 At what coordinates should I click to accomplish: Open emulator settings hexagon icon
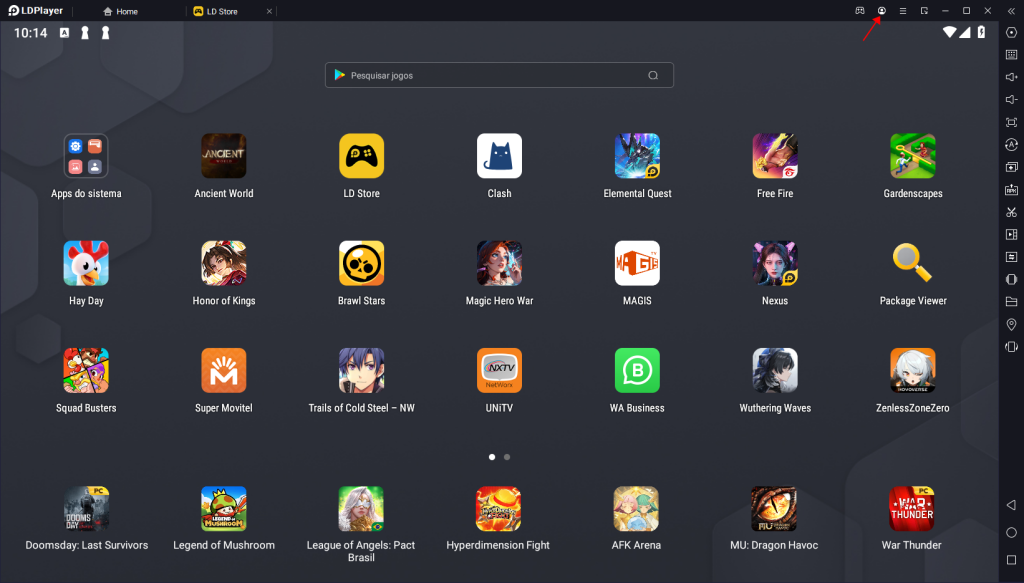click(x=1011, y=32)
